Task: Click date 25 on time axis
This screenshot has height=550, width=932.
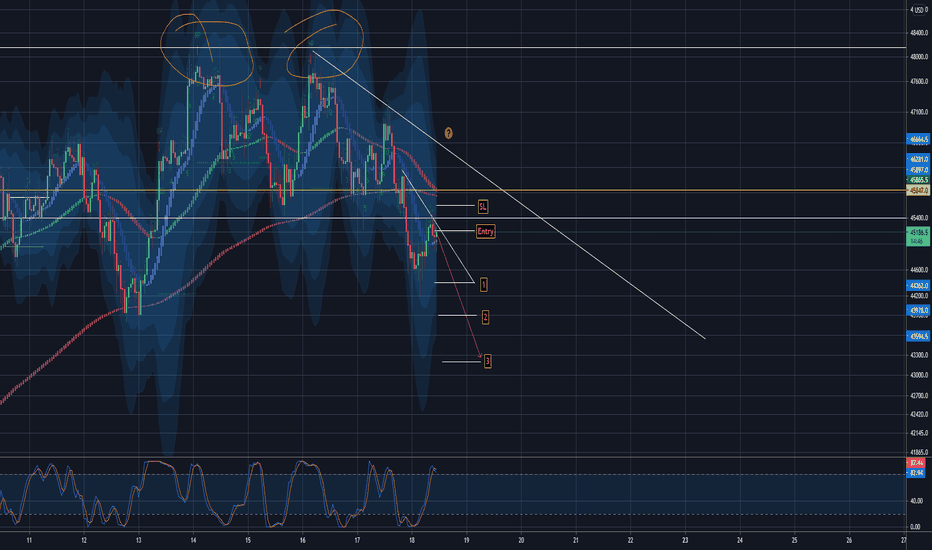Action: [795, 540]
